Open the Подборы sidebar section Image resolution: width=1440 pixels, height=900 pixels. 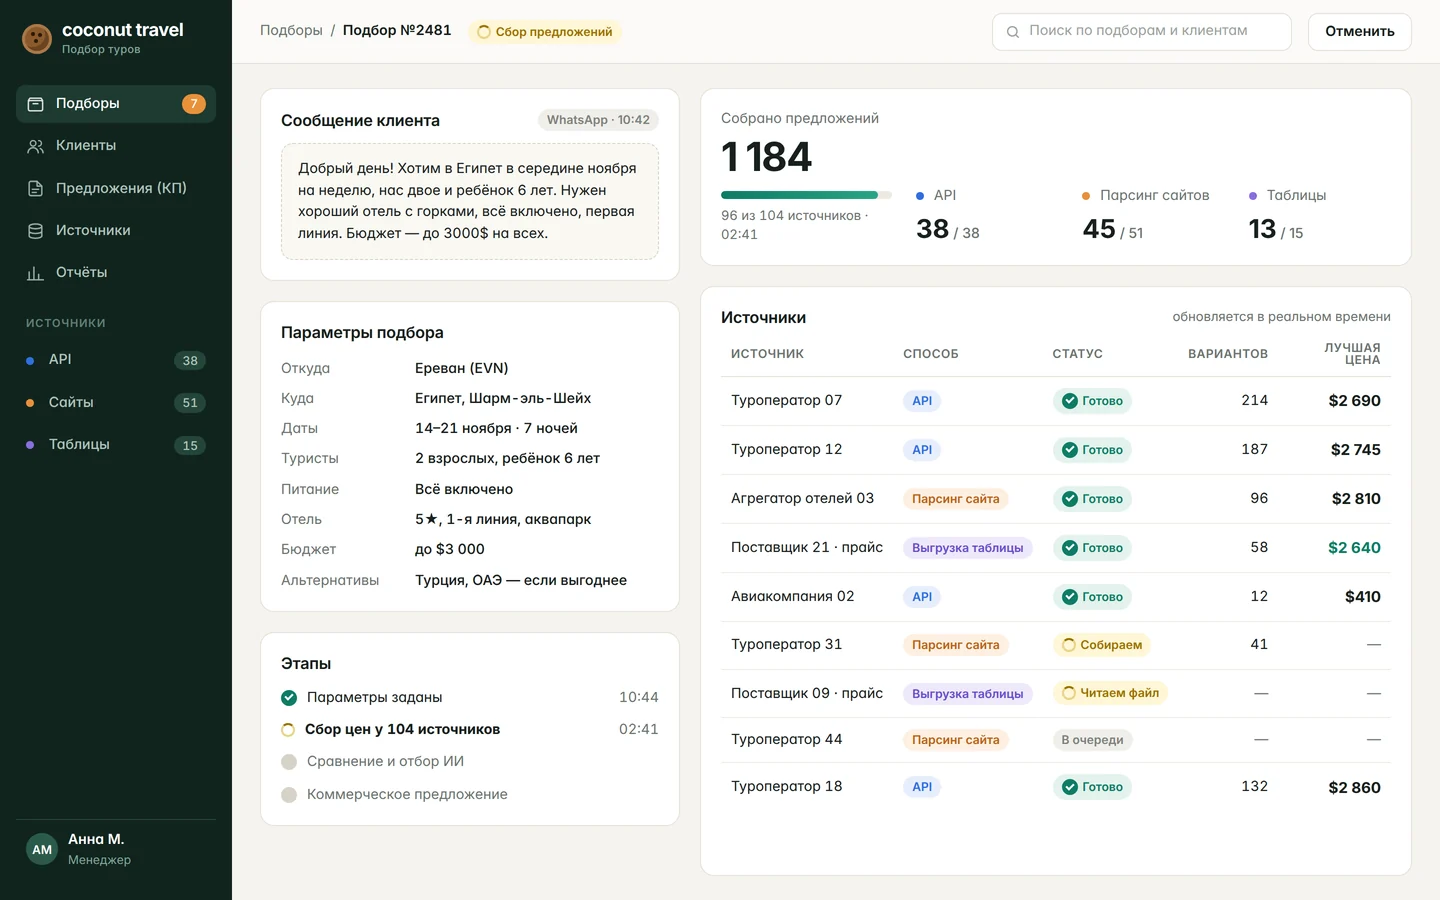[x=116, y=104]
